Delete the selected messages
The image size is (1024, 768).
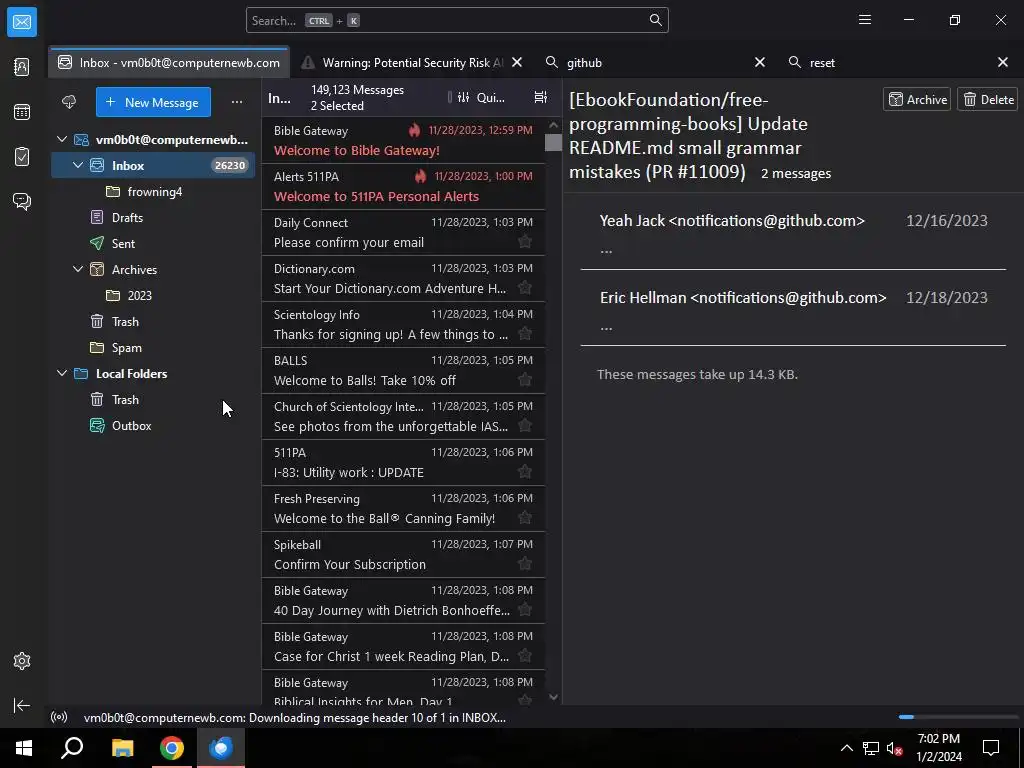(987, 99)
